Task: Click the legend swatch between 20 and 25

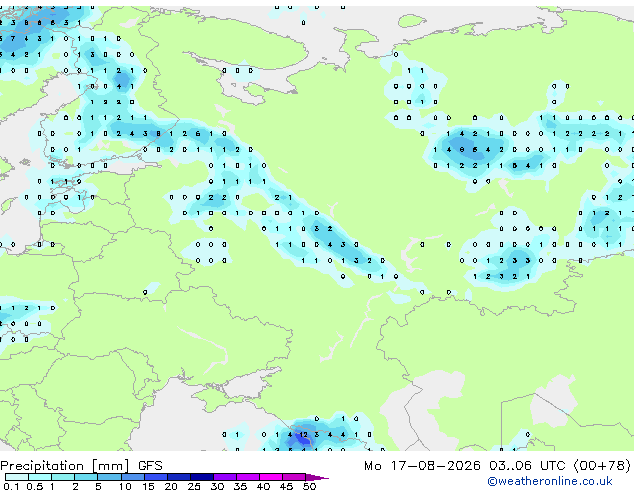Action: pos(178,477)
